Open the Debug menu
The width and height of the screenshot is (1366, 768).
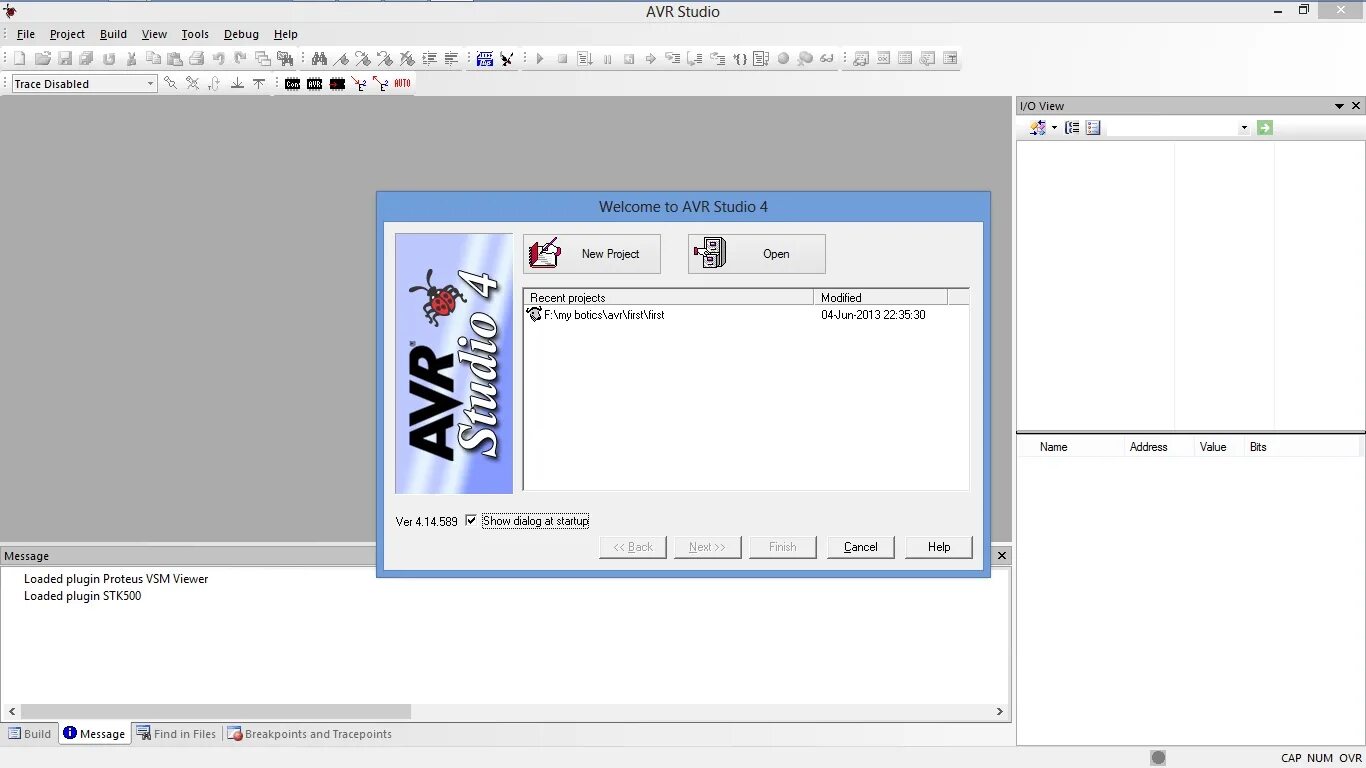click(x=241, y=34)
